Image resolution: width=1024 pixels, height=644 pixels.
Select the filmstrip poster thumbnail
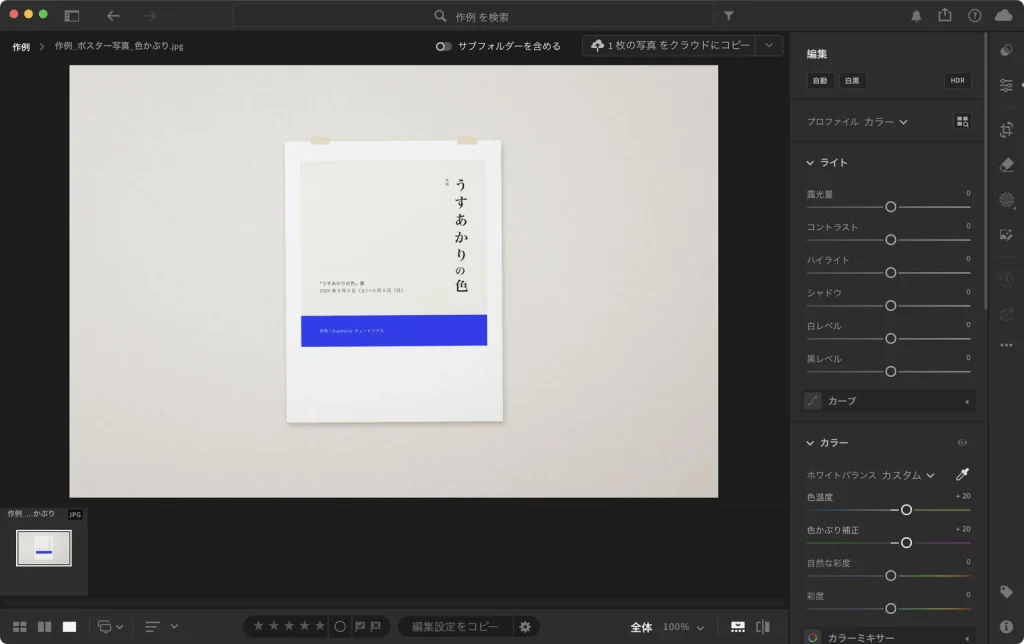point(44,548)
